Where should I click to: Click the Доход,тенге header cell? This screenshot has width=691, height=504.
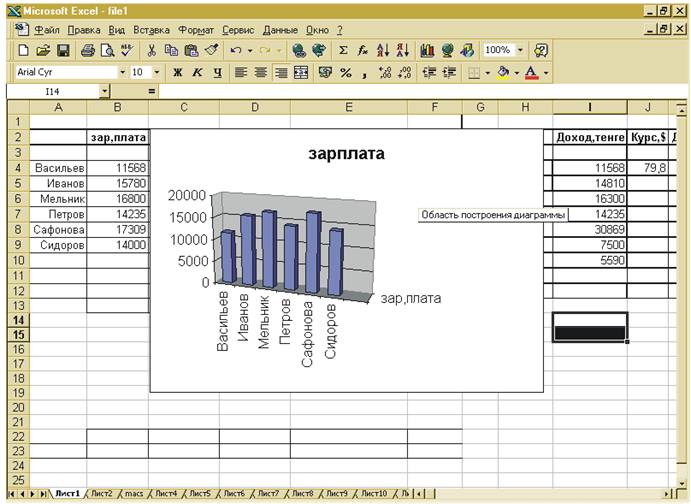pos(590,137)
